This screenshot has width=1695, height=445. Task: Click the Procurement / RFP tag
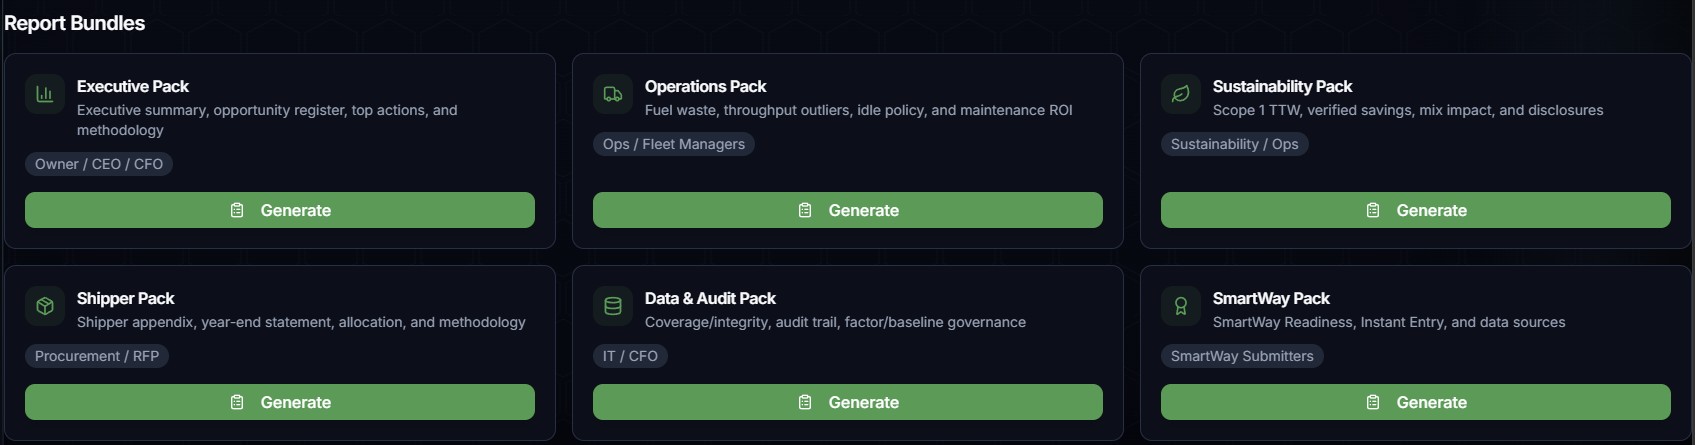click(97, 356)
